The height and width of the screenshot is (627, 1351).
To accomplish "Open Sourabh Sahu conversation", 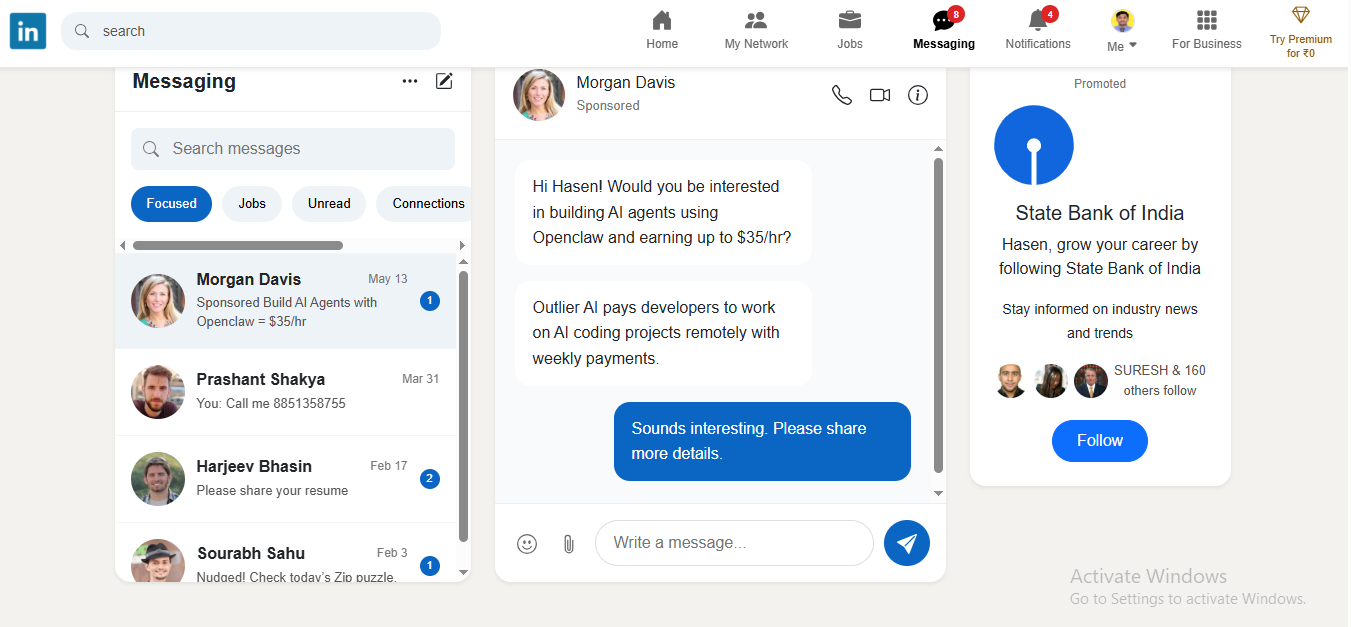I will pos(285,552).
